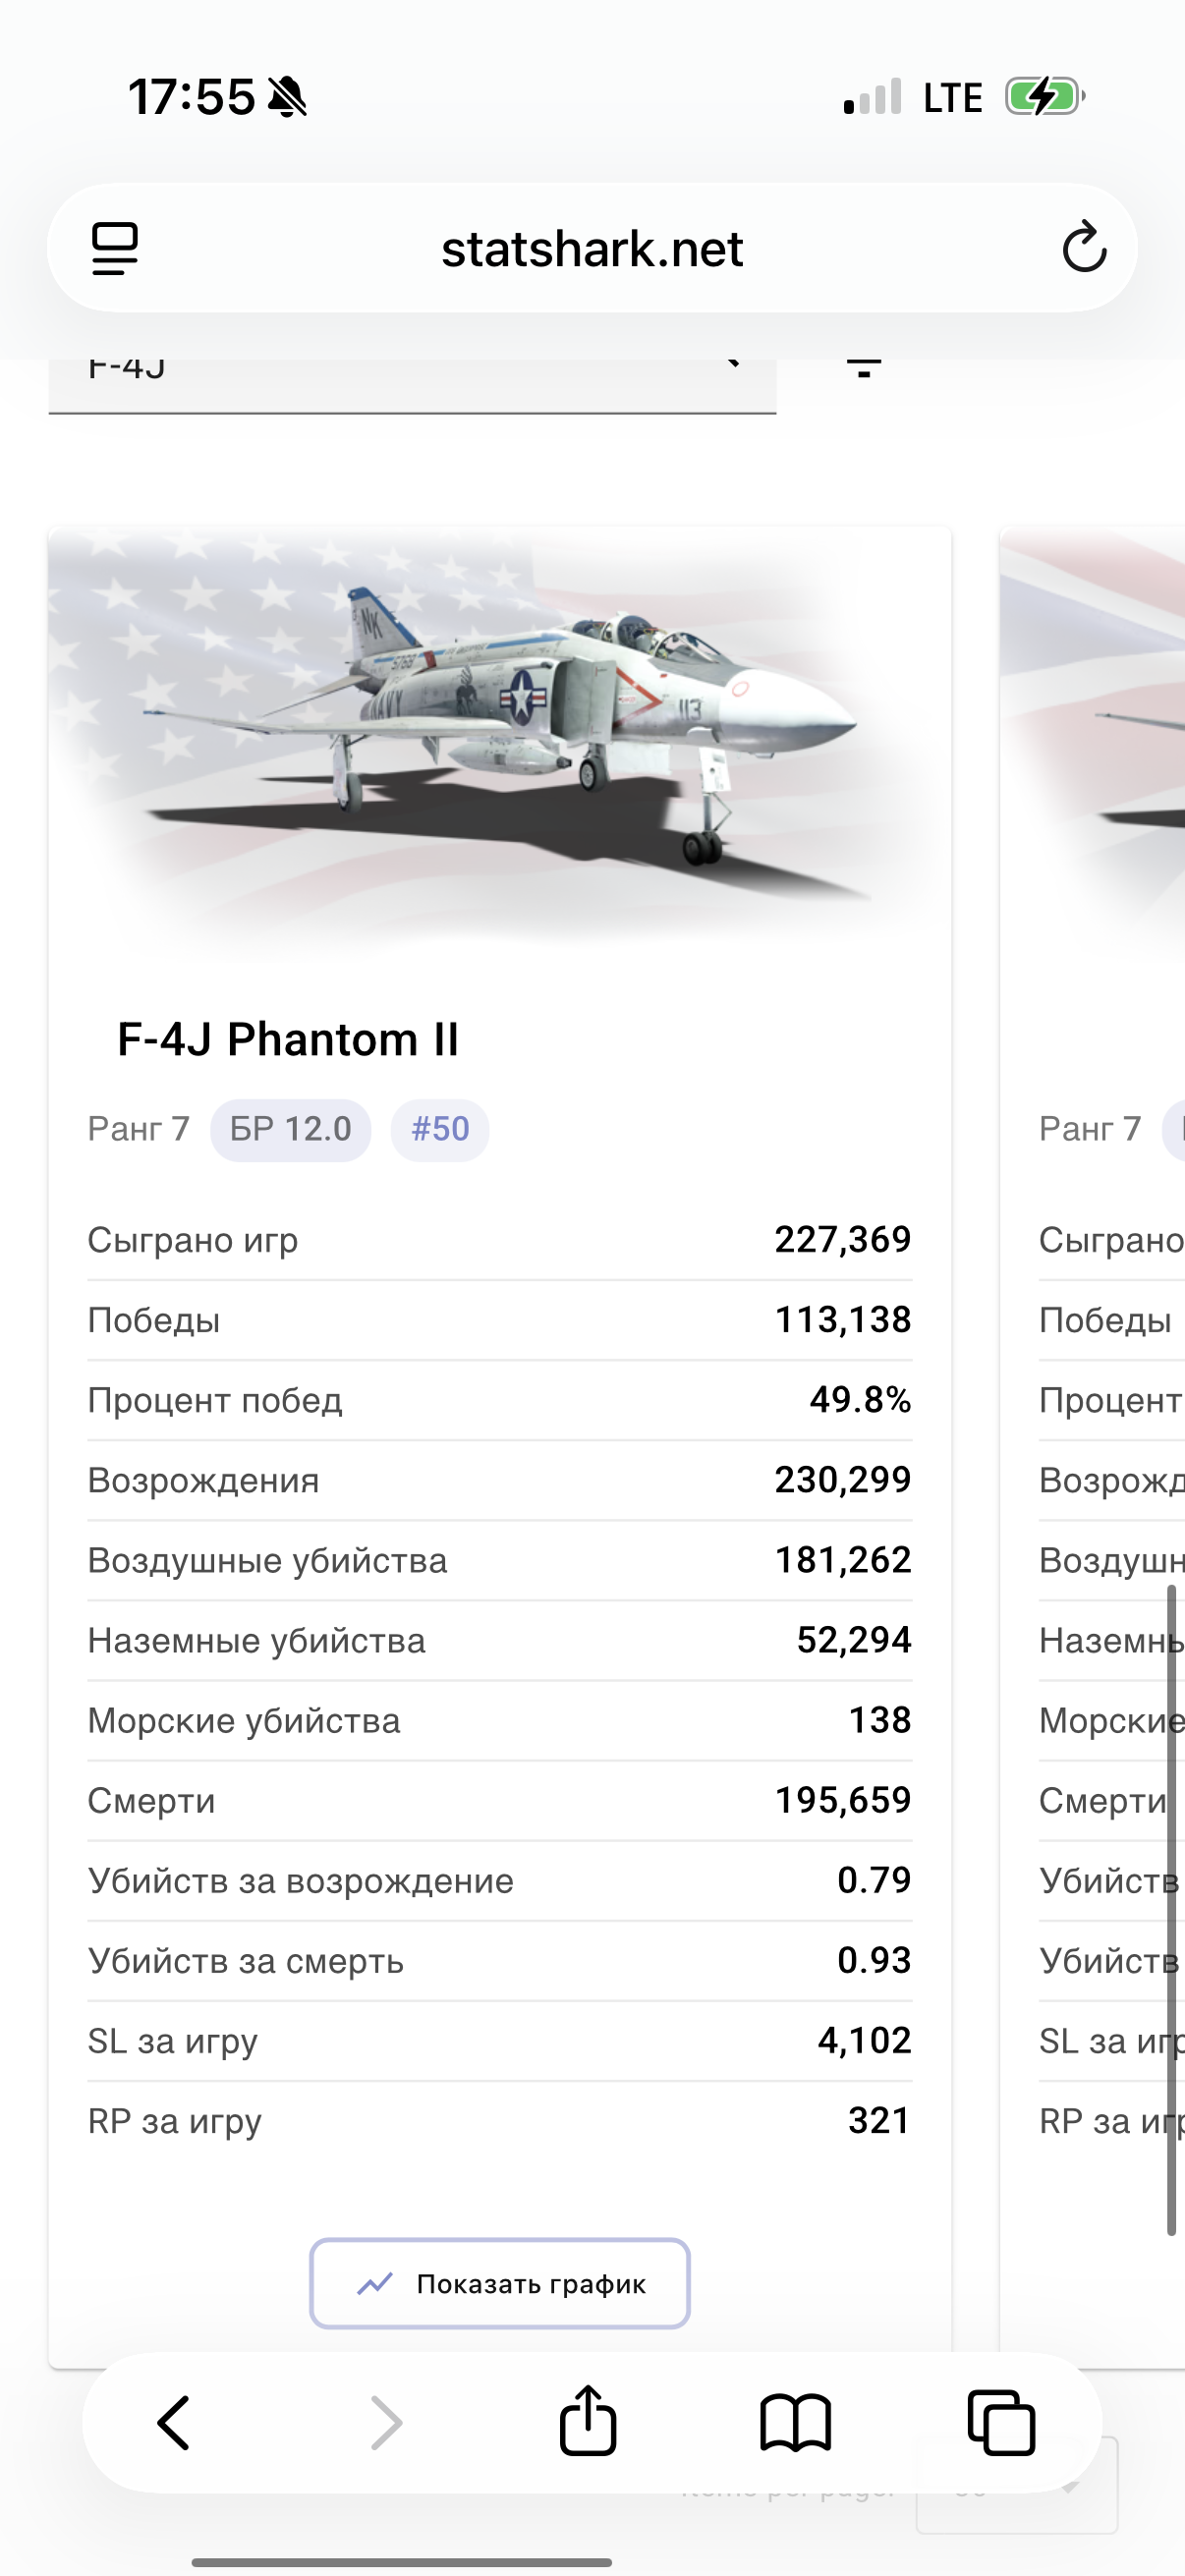Screen dimensions: 1185x2576
Task: Click the Показать график button
Action: [500, 2284]
